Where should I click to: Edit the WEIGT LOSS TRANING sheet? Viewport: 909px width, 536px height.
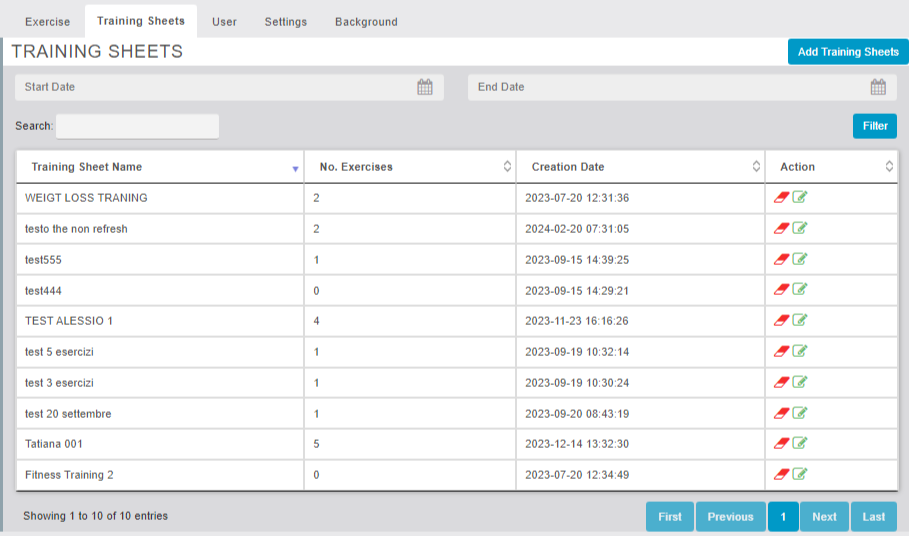tap(800, 198)
